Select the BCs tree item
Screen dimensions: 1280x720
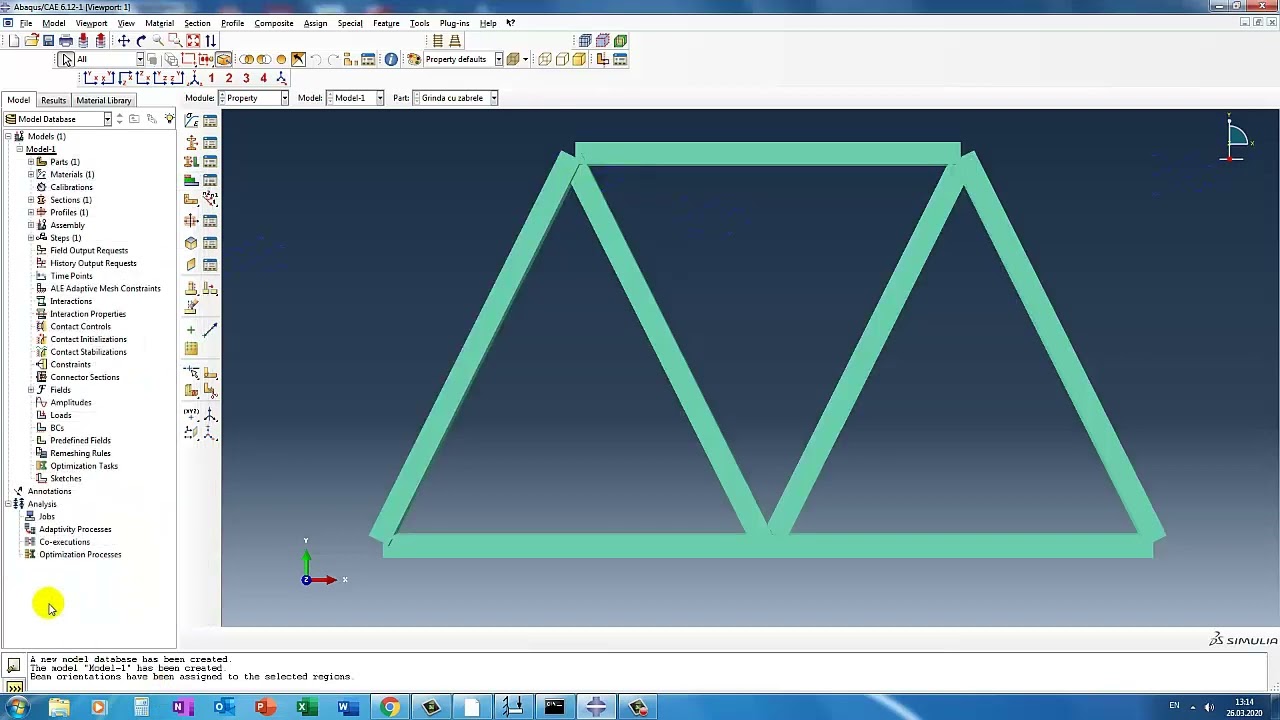click(57, 428)
